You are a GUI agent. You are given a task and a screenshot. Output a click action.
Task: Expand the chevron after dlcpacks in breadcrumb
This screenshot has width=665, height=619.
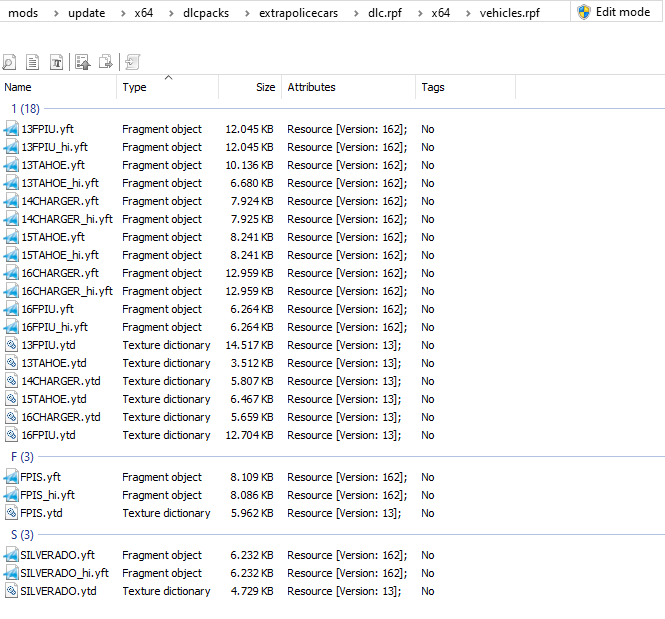[x=247, y=14]
